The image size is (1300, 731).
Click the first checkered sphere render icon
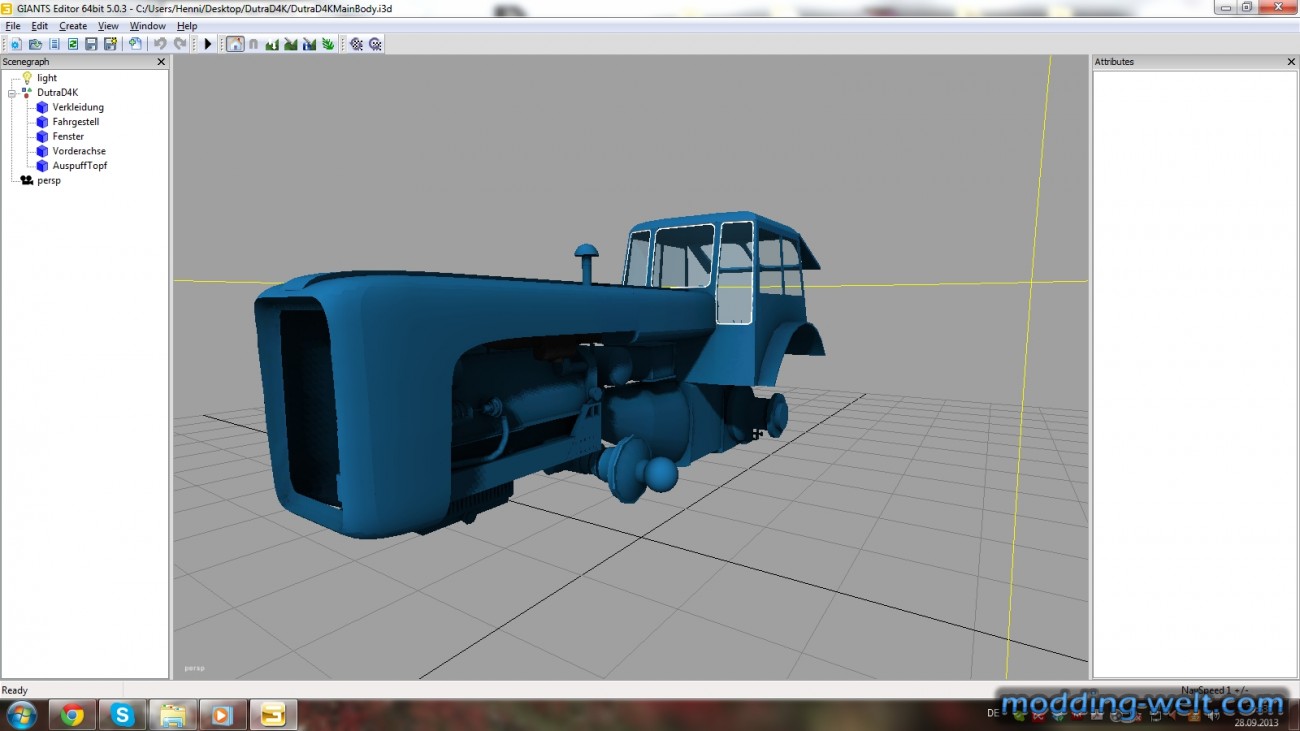356,44
